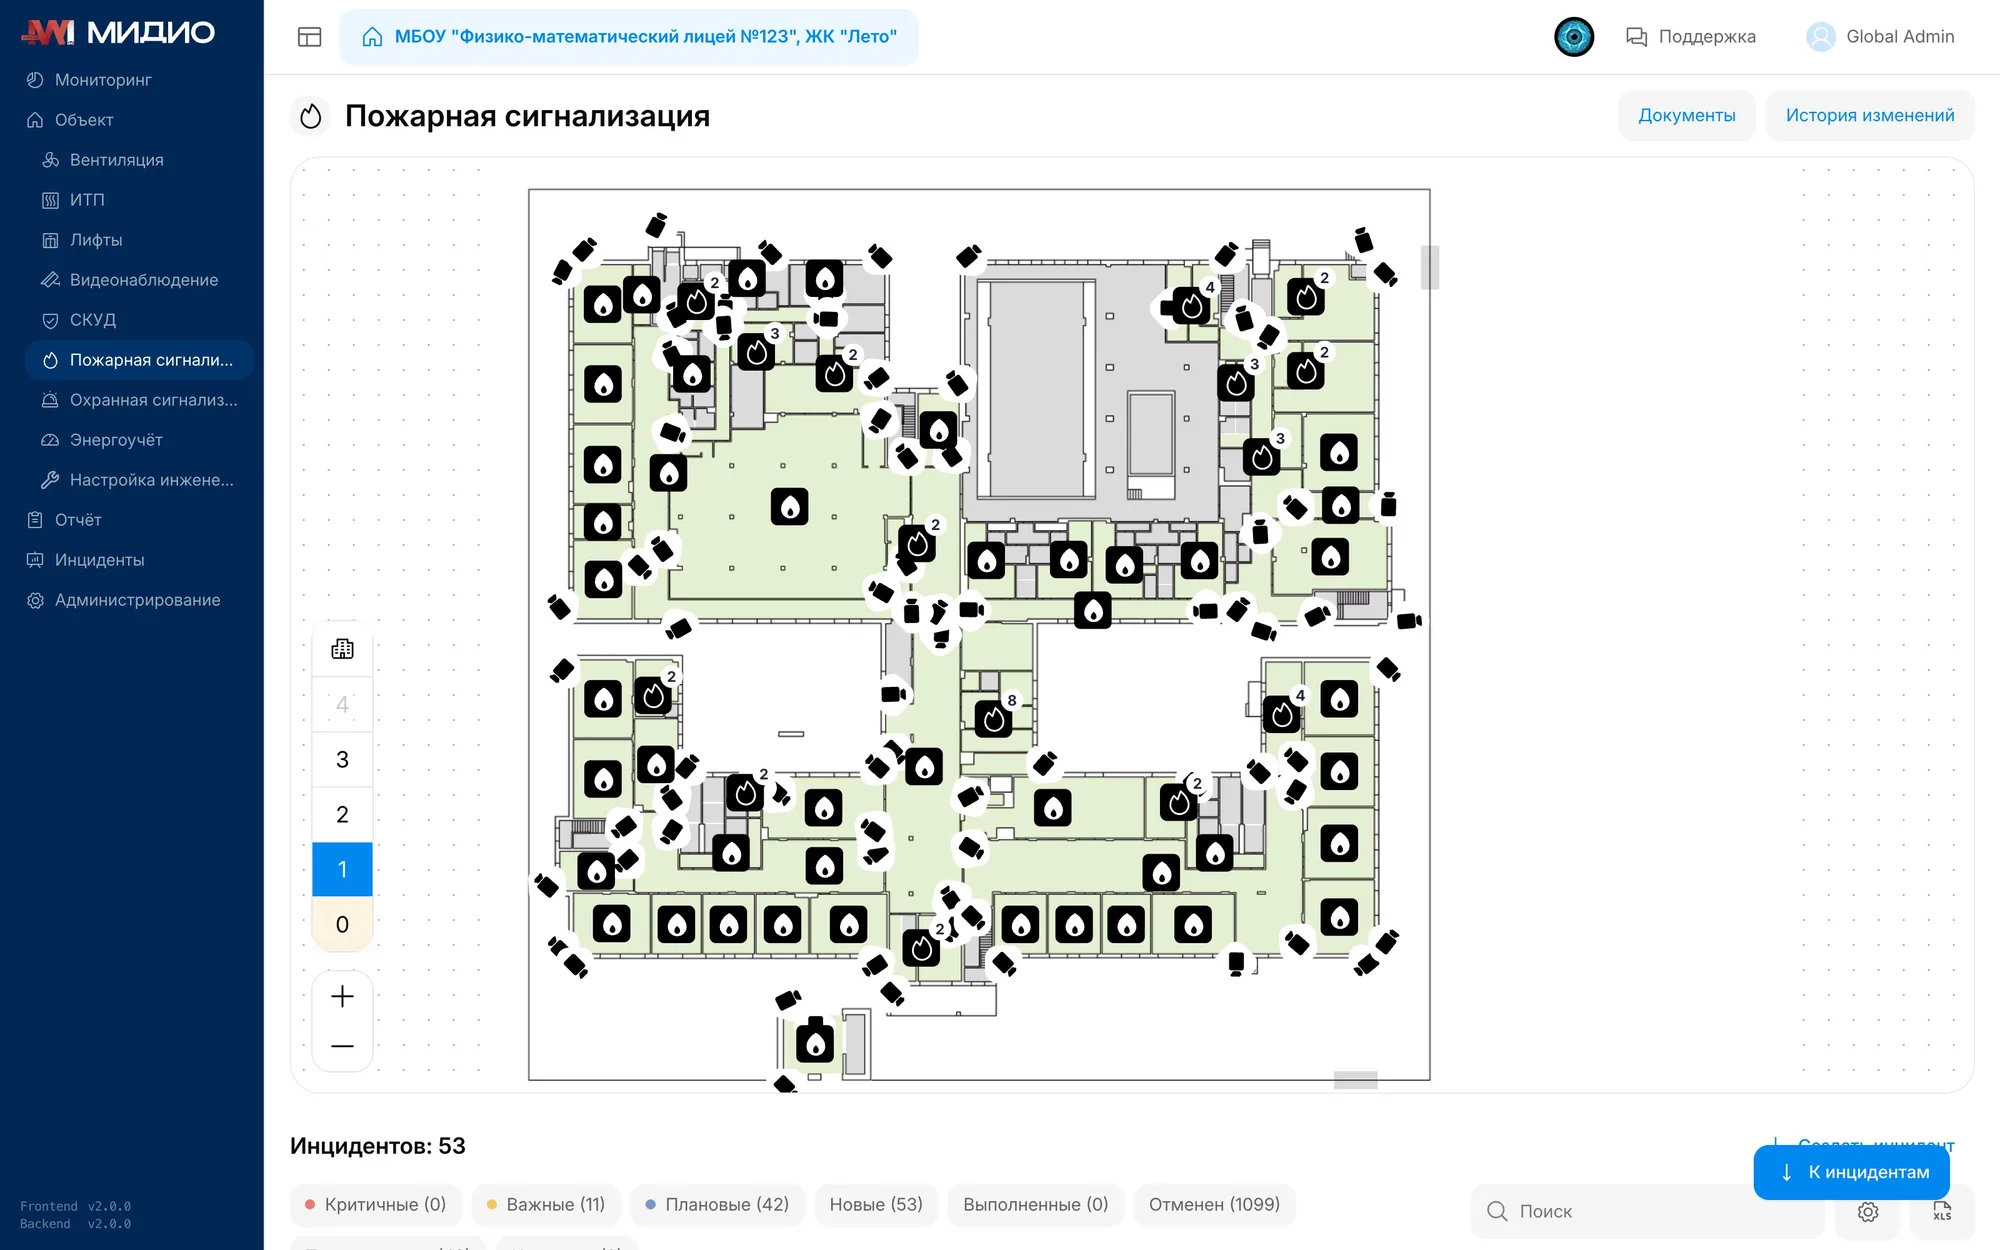This screenshot has height=1250, width=2000.
Task: Open Лифты sidebar item
Action: tap(96, 240)
